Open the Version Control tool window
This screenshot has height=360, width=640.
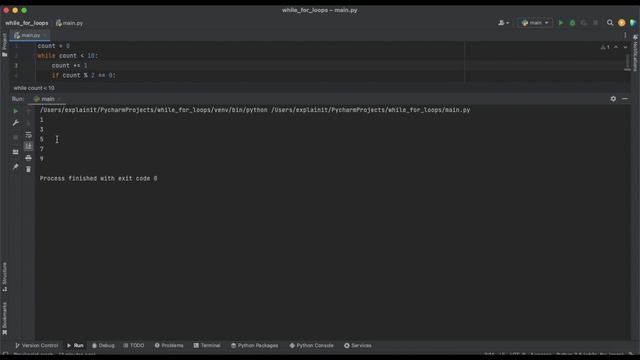point(37,345)
